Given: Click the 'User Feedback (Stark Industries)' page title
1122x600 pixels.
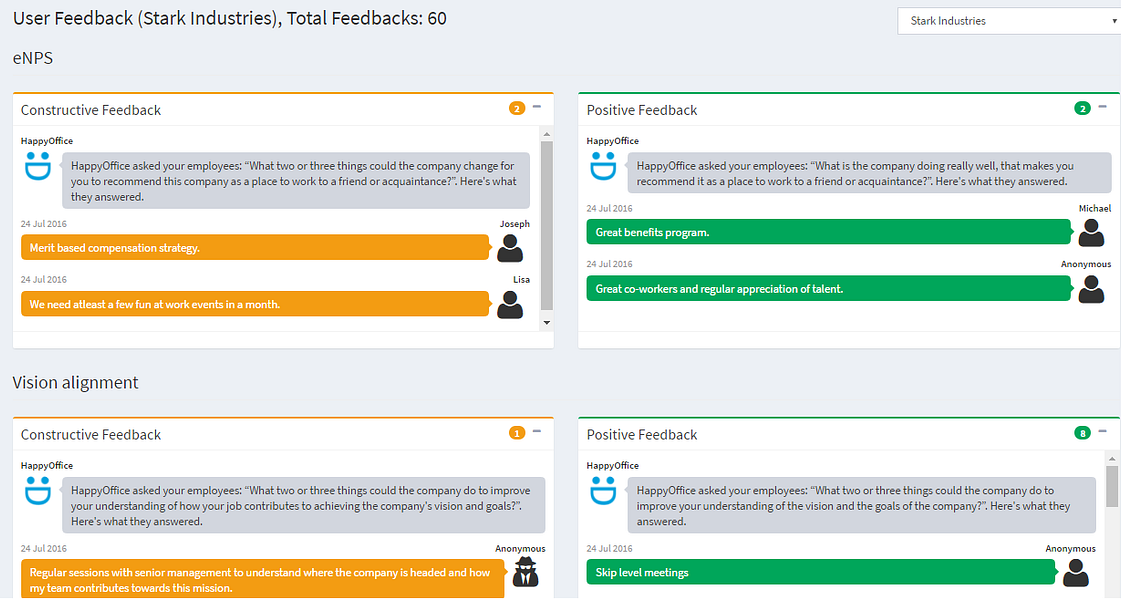Looking at the screenshot, I should [229, 18].
